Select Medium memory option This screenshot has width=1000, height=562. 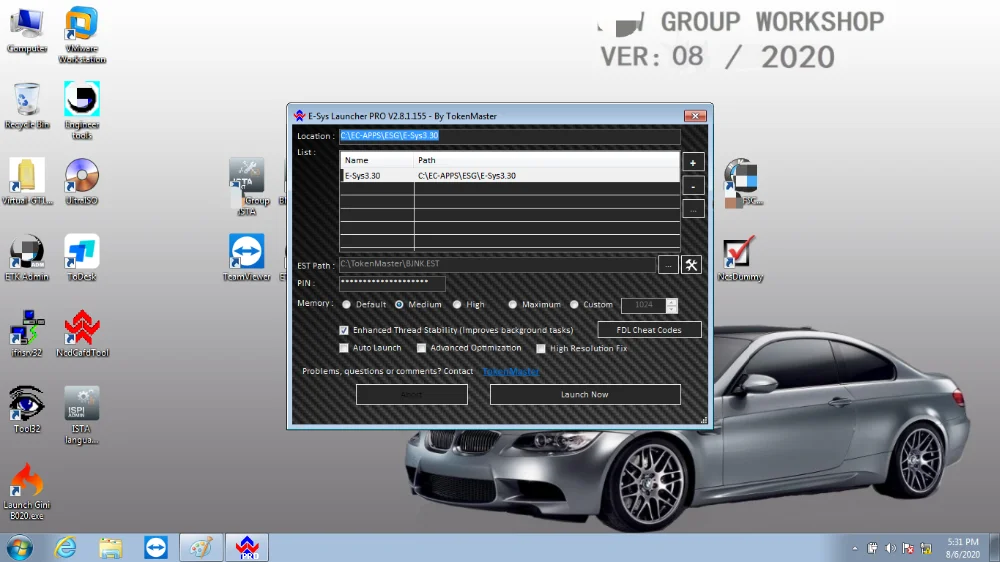click(x=399, y=305)
